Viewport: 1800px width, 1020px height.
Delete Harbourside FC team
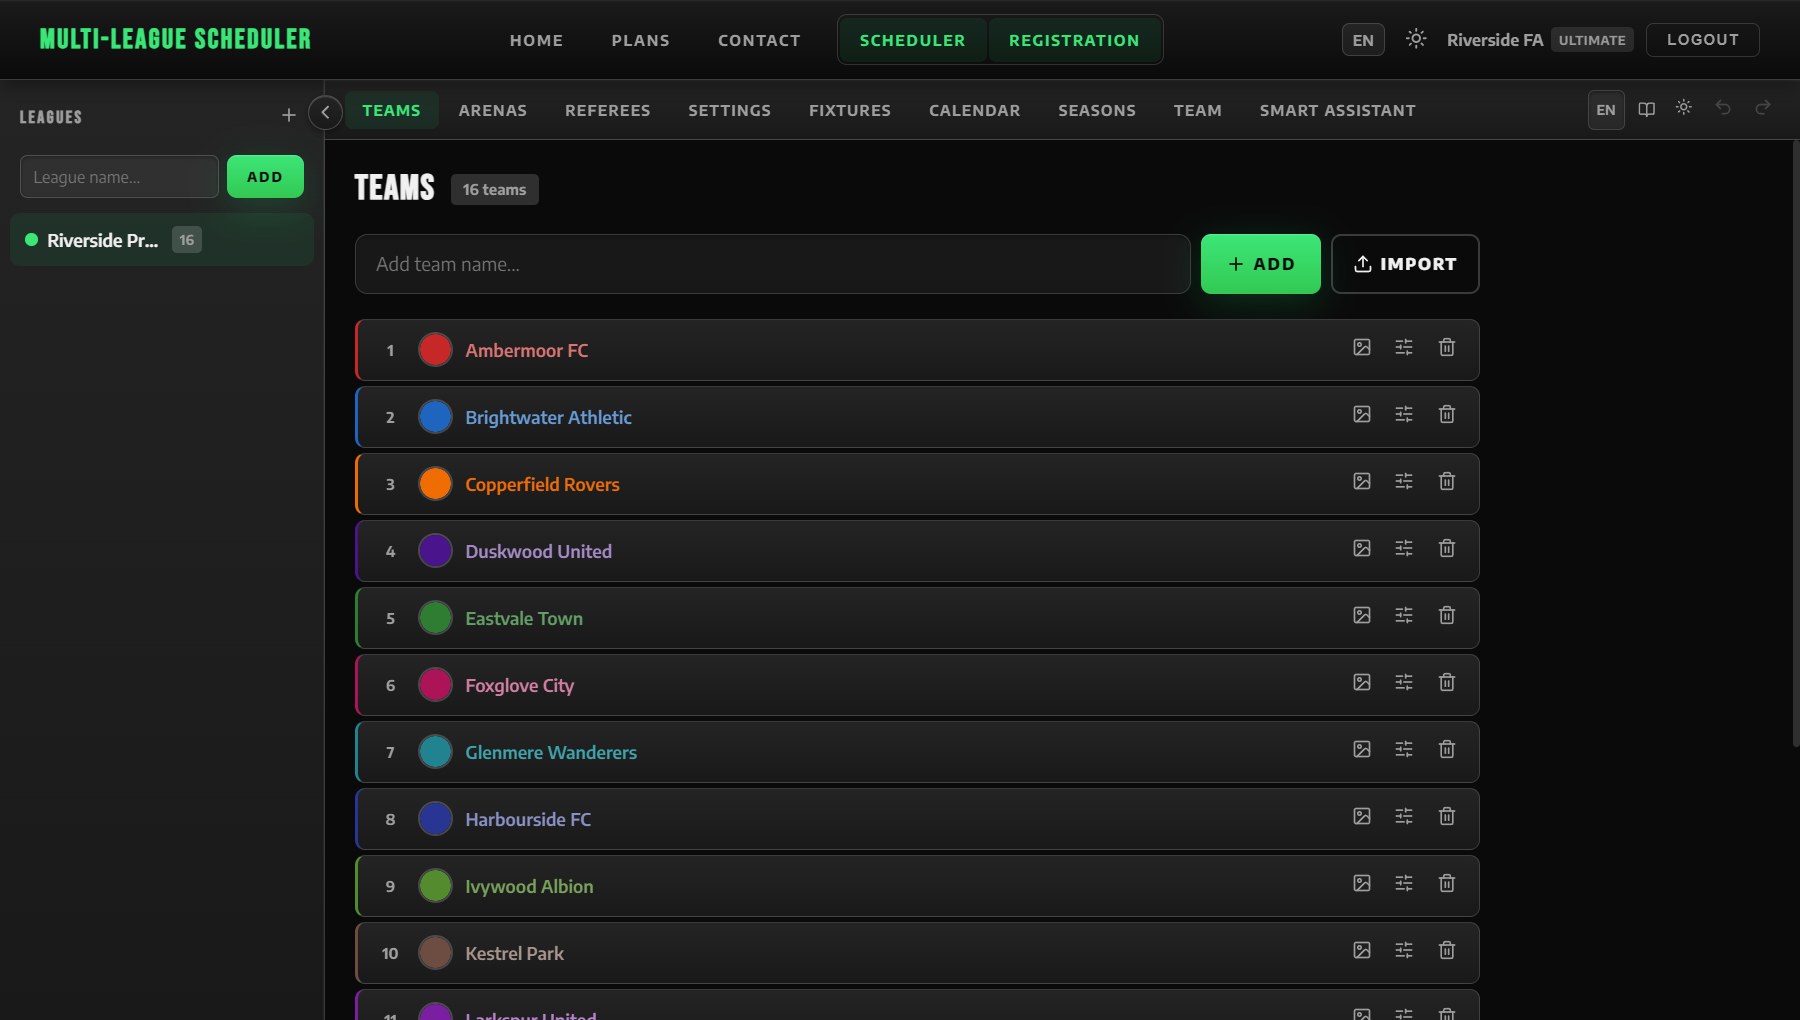(1447, 817)
